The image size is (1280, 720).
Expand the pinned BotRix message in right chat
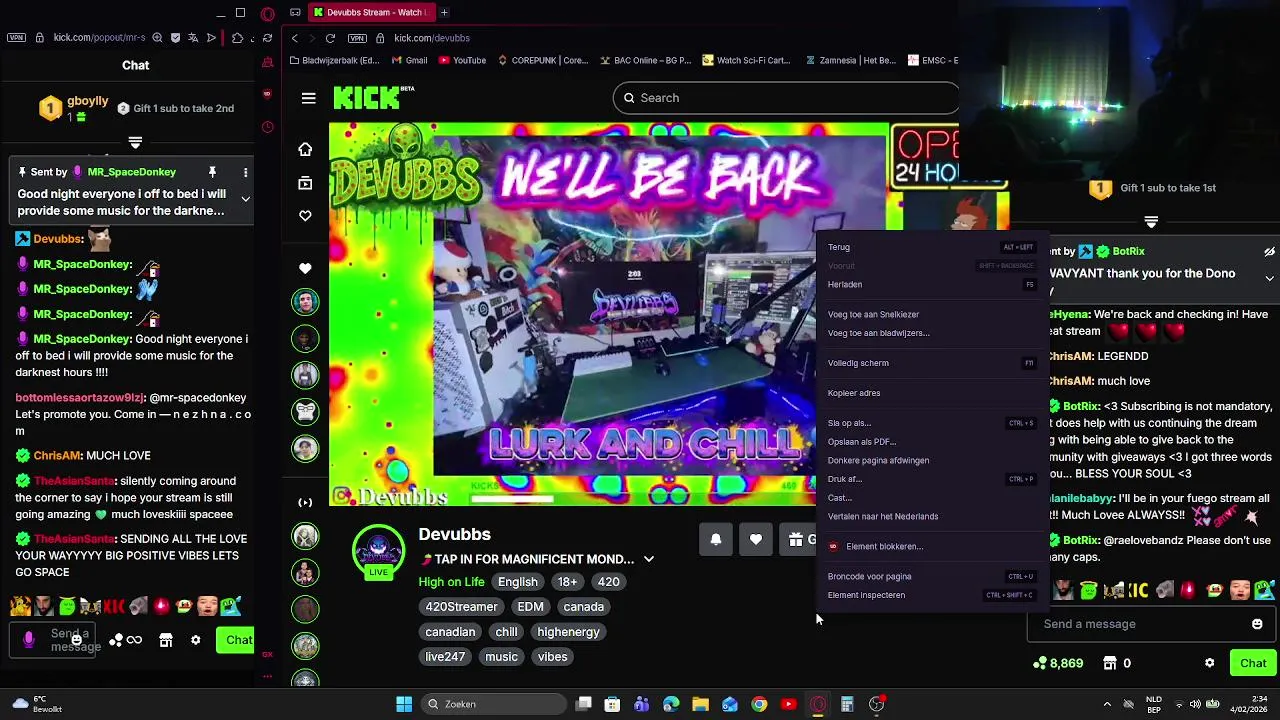point(1269,279)
